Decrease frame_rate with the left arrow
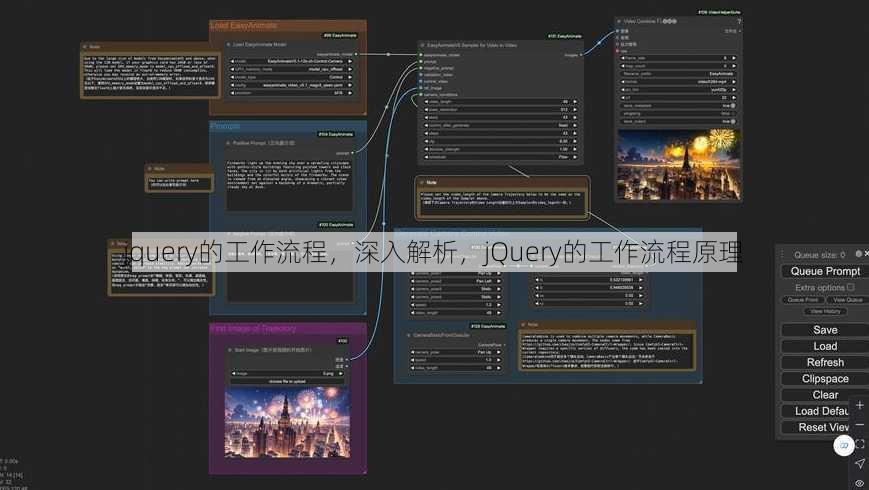 click(623, 58)
